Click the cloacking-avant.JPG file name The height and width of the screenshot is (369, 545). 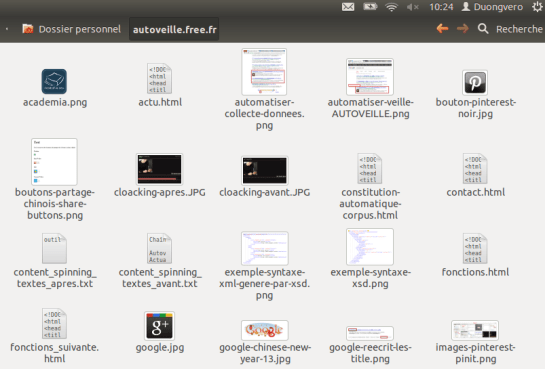(x=265, y=192)
